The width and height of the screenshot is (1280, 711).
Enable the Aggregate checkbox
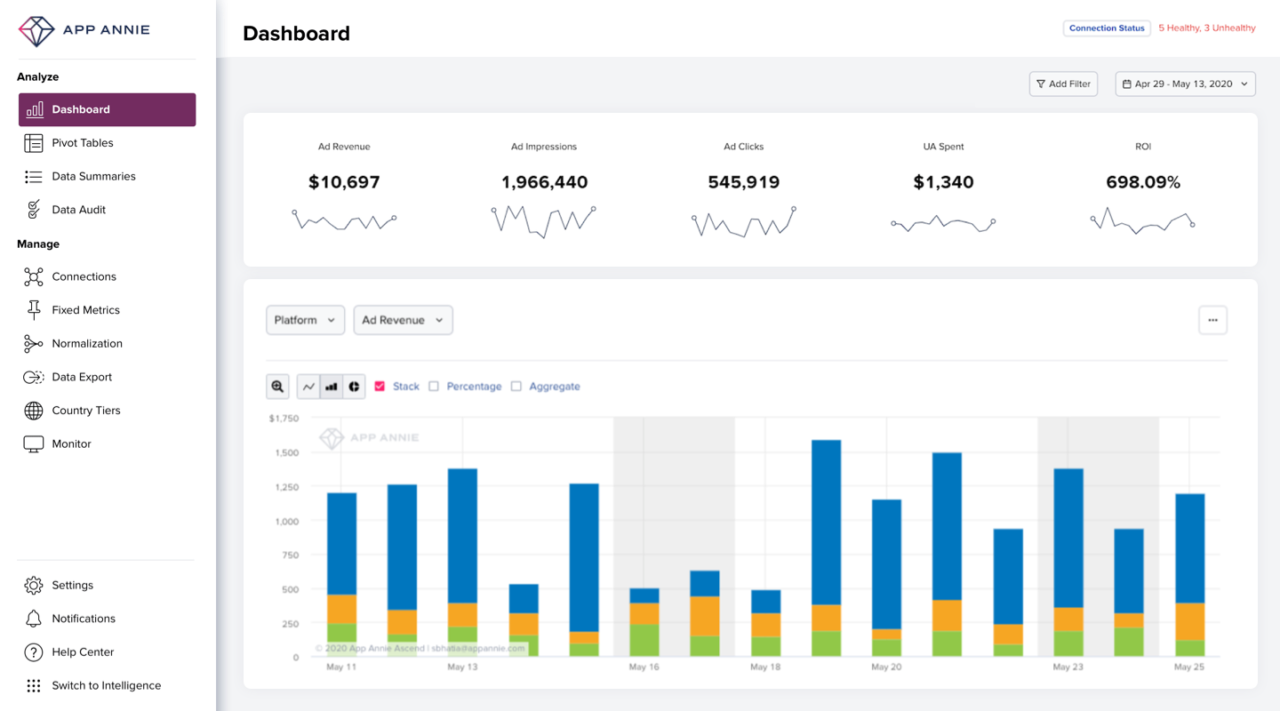pyautogui.click(x=516, y=387)
